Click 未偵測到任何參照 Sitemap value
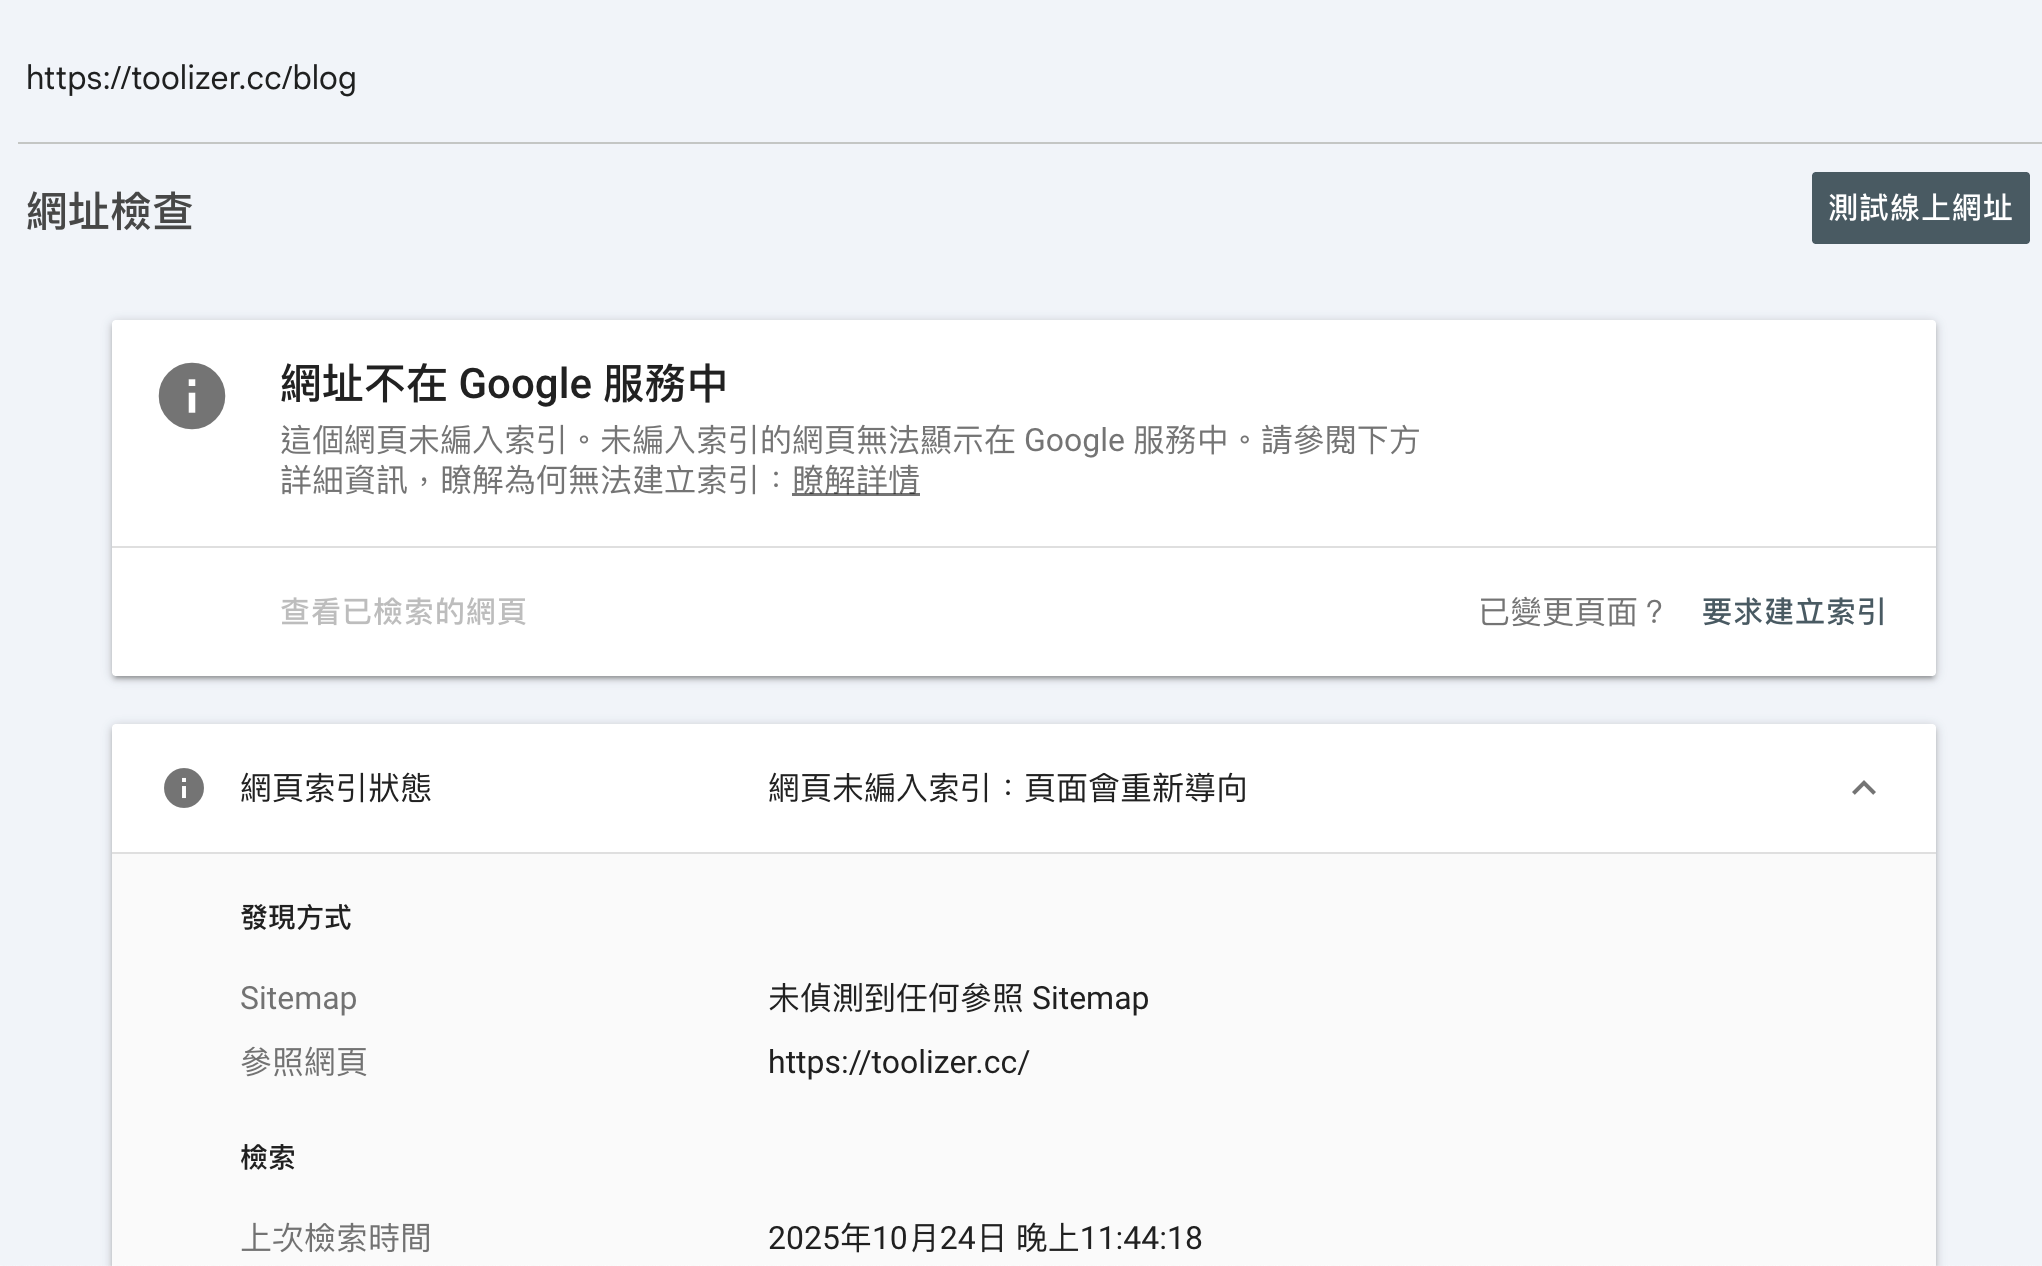The width and height of the screenshot is (2042, 1266). point(958,997)
